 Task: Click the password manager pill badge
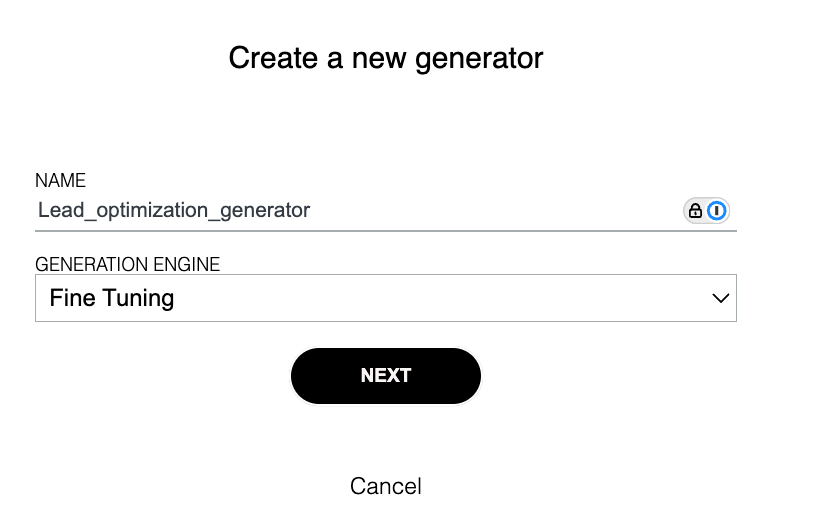(x=706, y=211)
